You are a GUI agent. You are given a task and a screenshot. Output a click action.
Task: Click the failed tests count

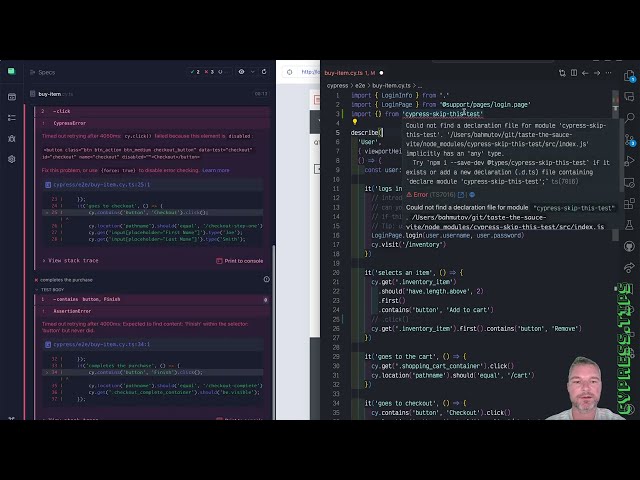[209, 72]
